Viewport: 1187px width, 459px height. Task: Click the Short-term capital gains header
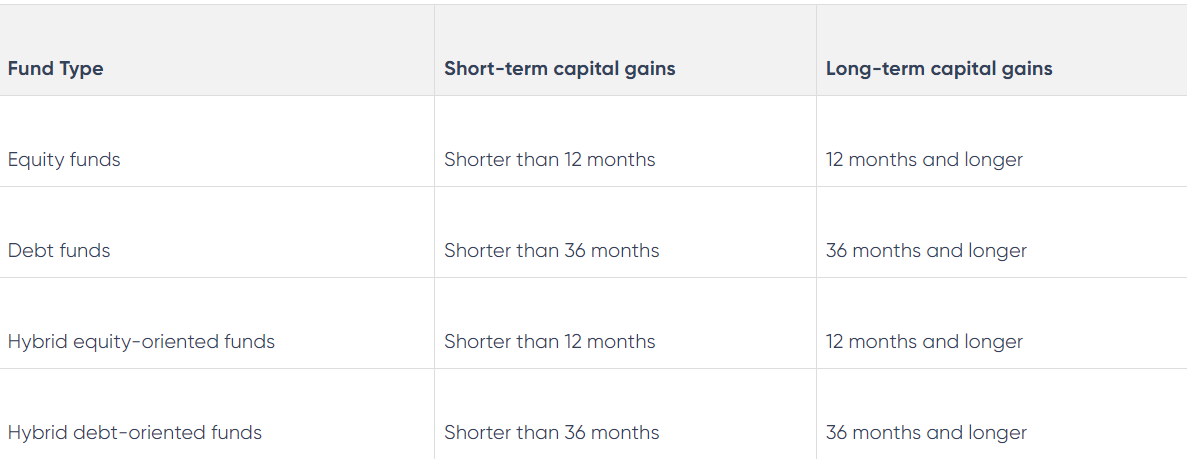[x=559, y=69]
